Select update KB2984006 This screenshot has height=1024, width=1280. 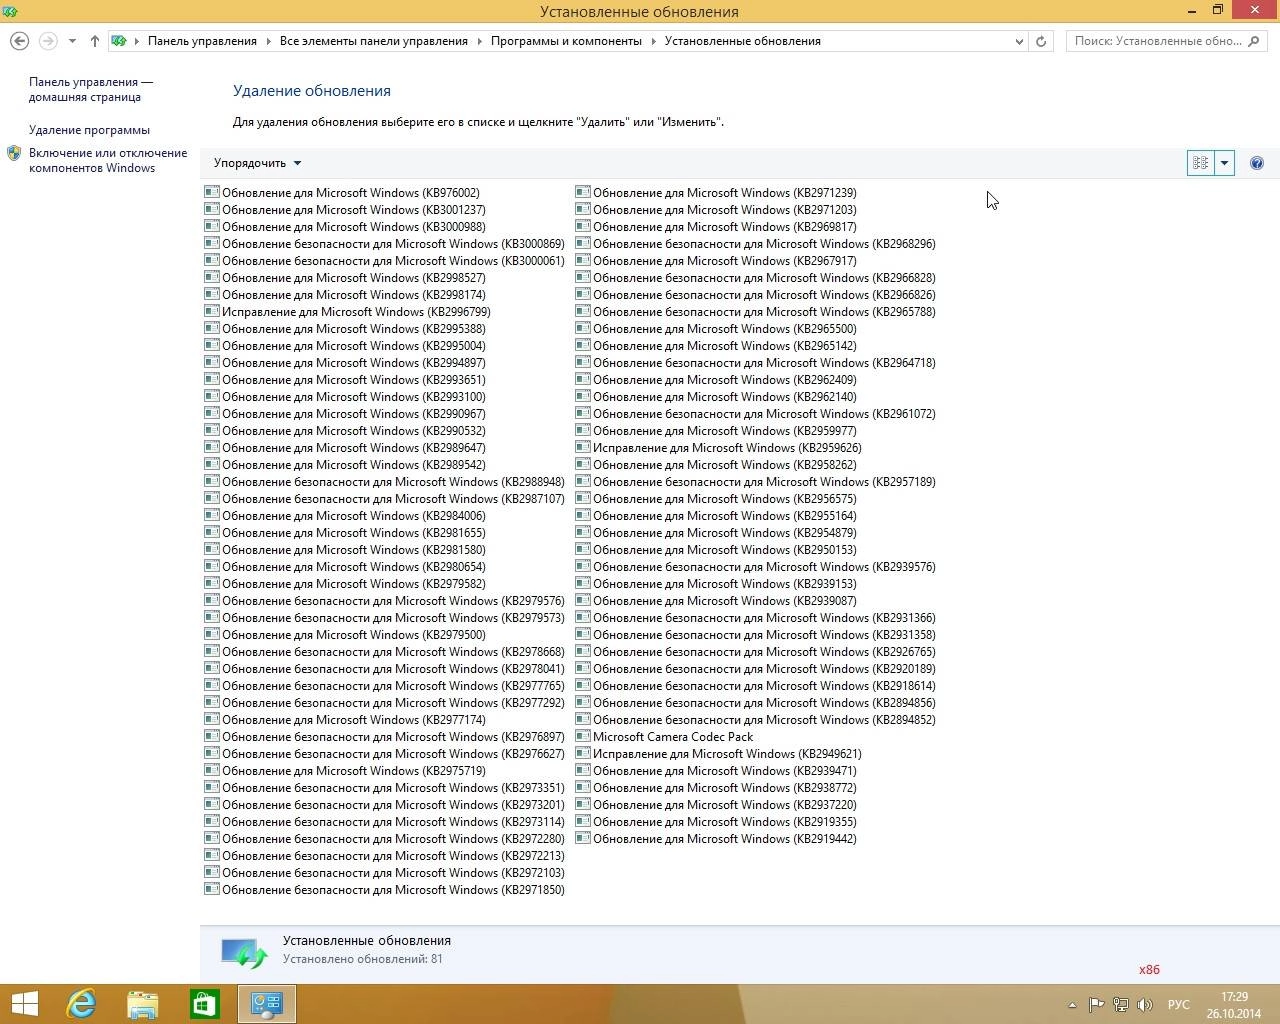point(345,516)
